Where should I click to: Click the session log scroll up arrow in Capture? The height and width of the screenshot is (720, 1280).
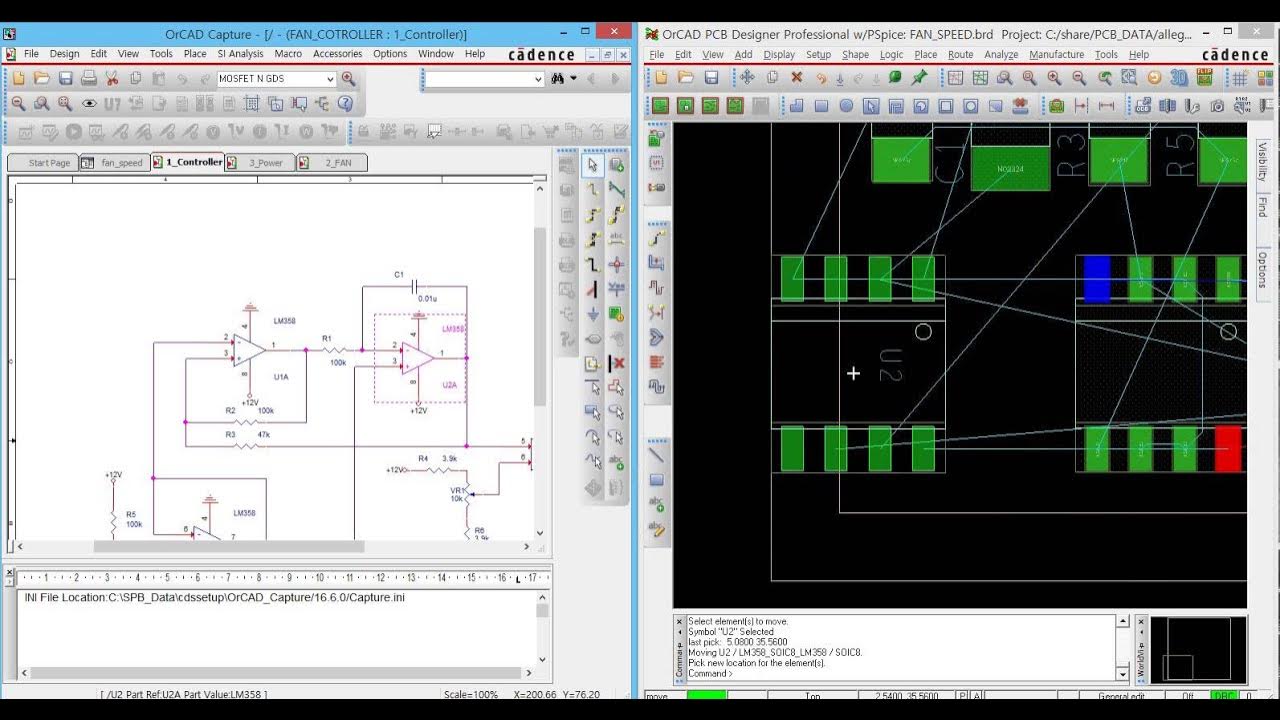543,596
